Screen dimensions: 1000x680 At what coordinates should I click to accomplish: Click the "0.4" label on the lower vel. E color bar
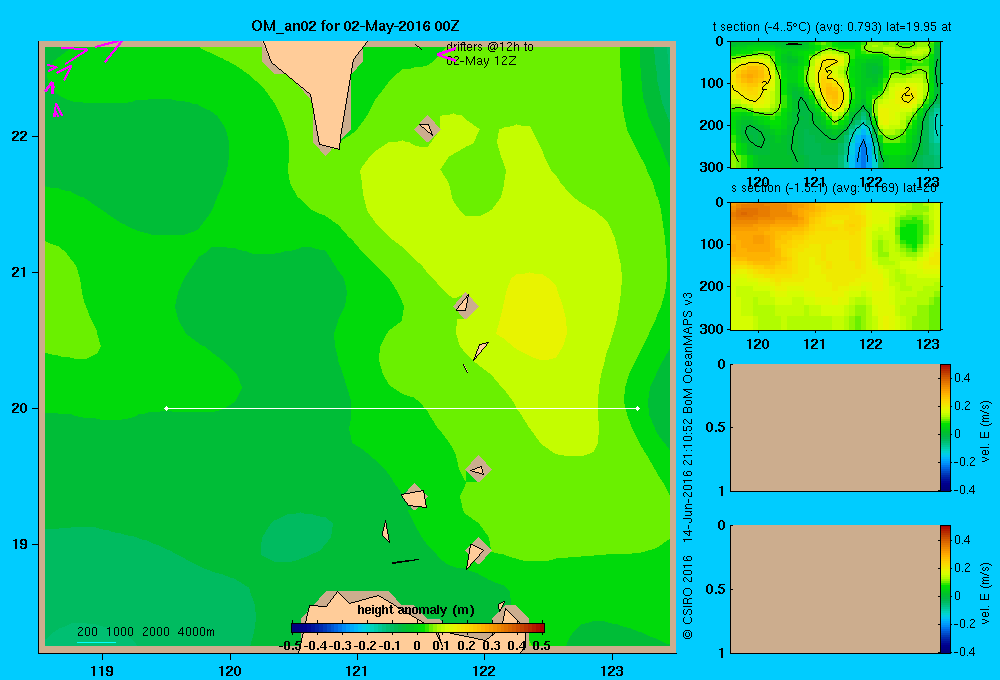962,540
